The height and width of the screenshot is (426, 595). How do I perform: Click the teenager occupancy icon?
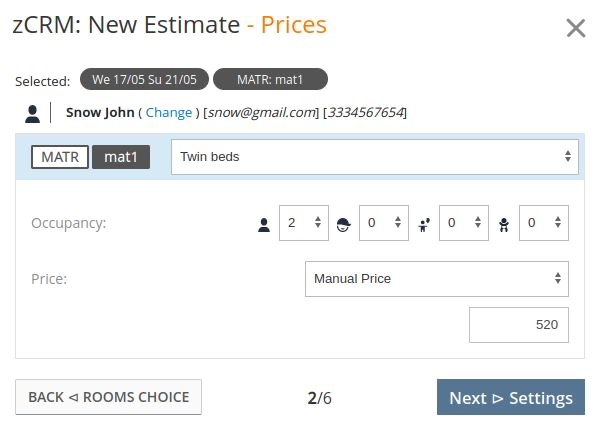coord(344,225)
